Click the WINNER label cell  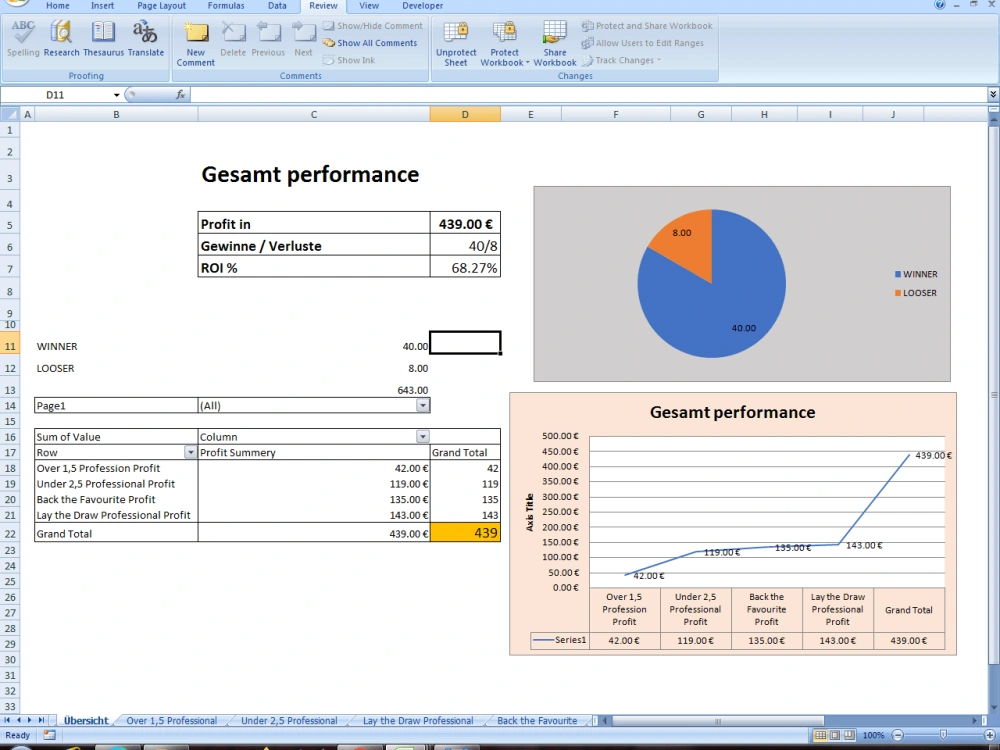tap(116, 346)
